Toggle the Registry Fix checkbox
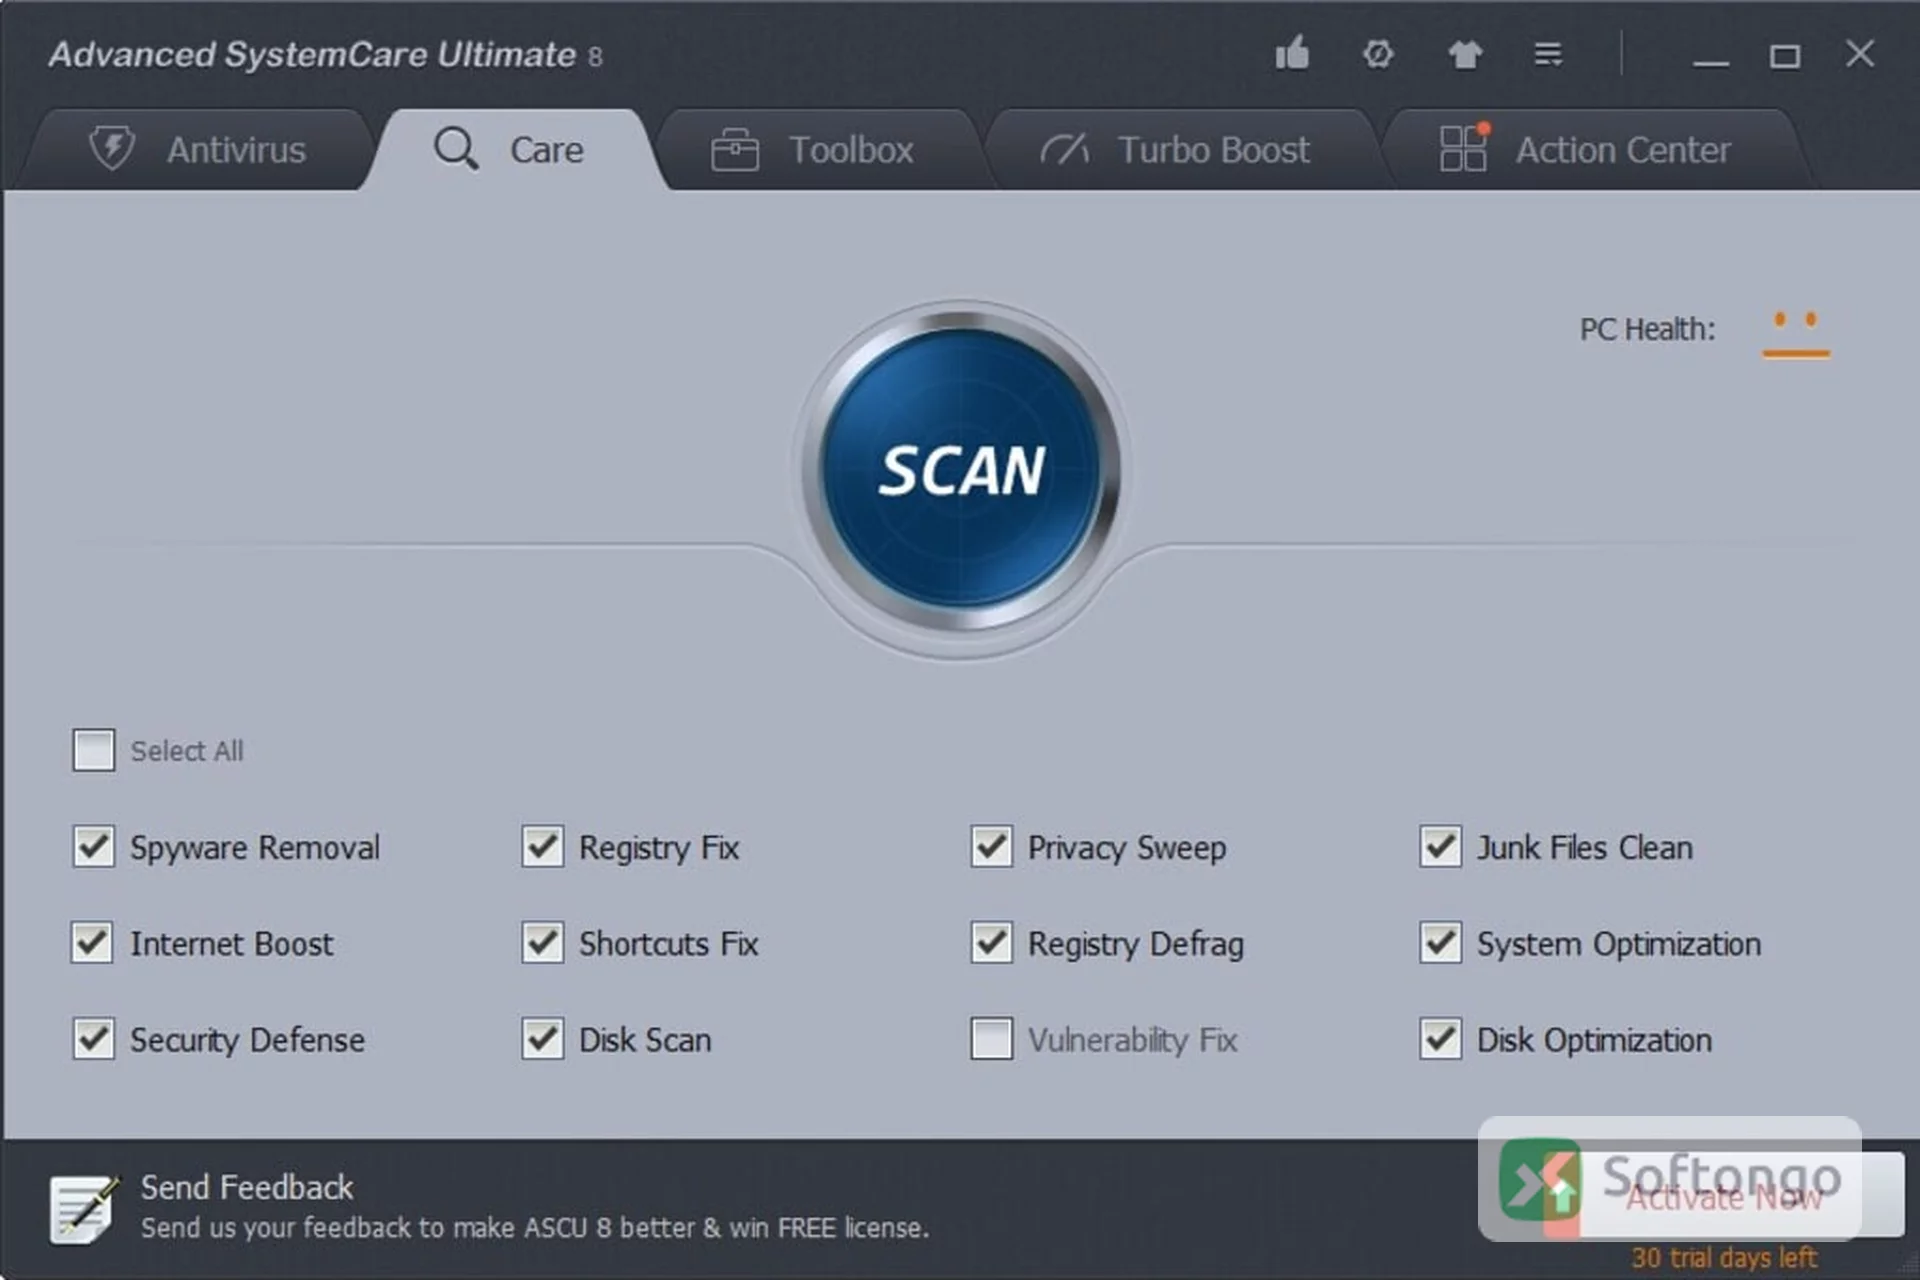This screenshot has height=1280, width=1920. [543, 847]
